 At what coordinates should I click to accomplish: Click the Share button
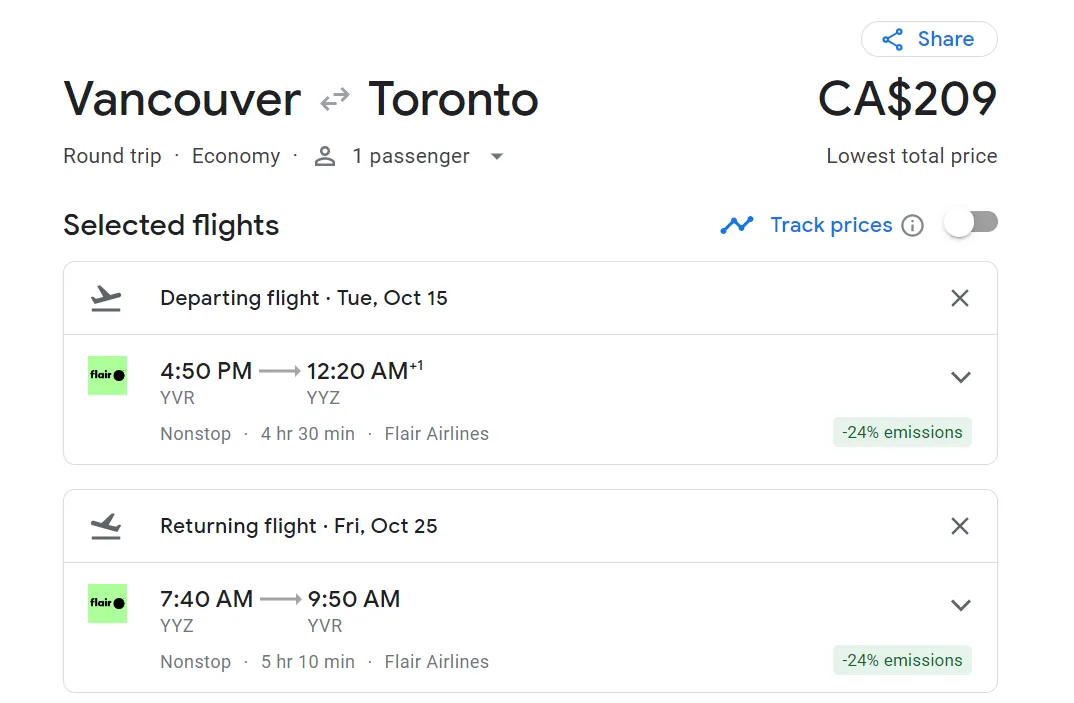click(x=928, y=39)
